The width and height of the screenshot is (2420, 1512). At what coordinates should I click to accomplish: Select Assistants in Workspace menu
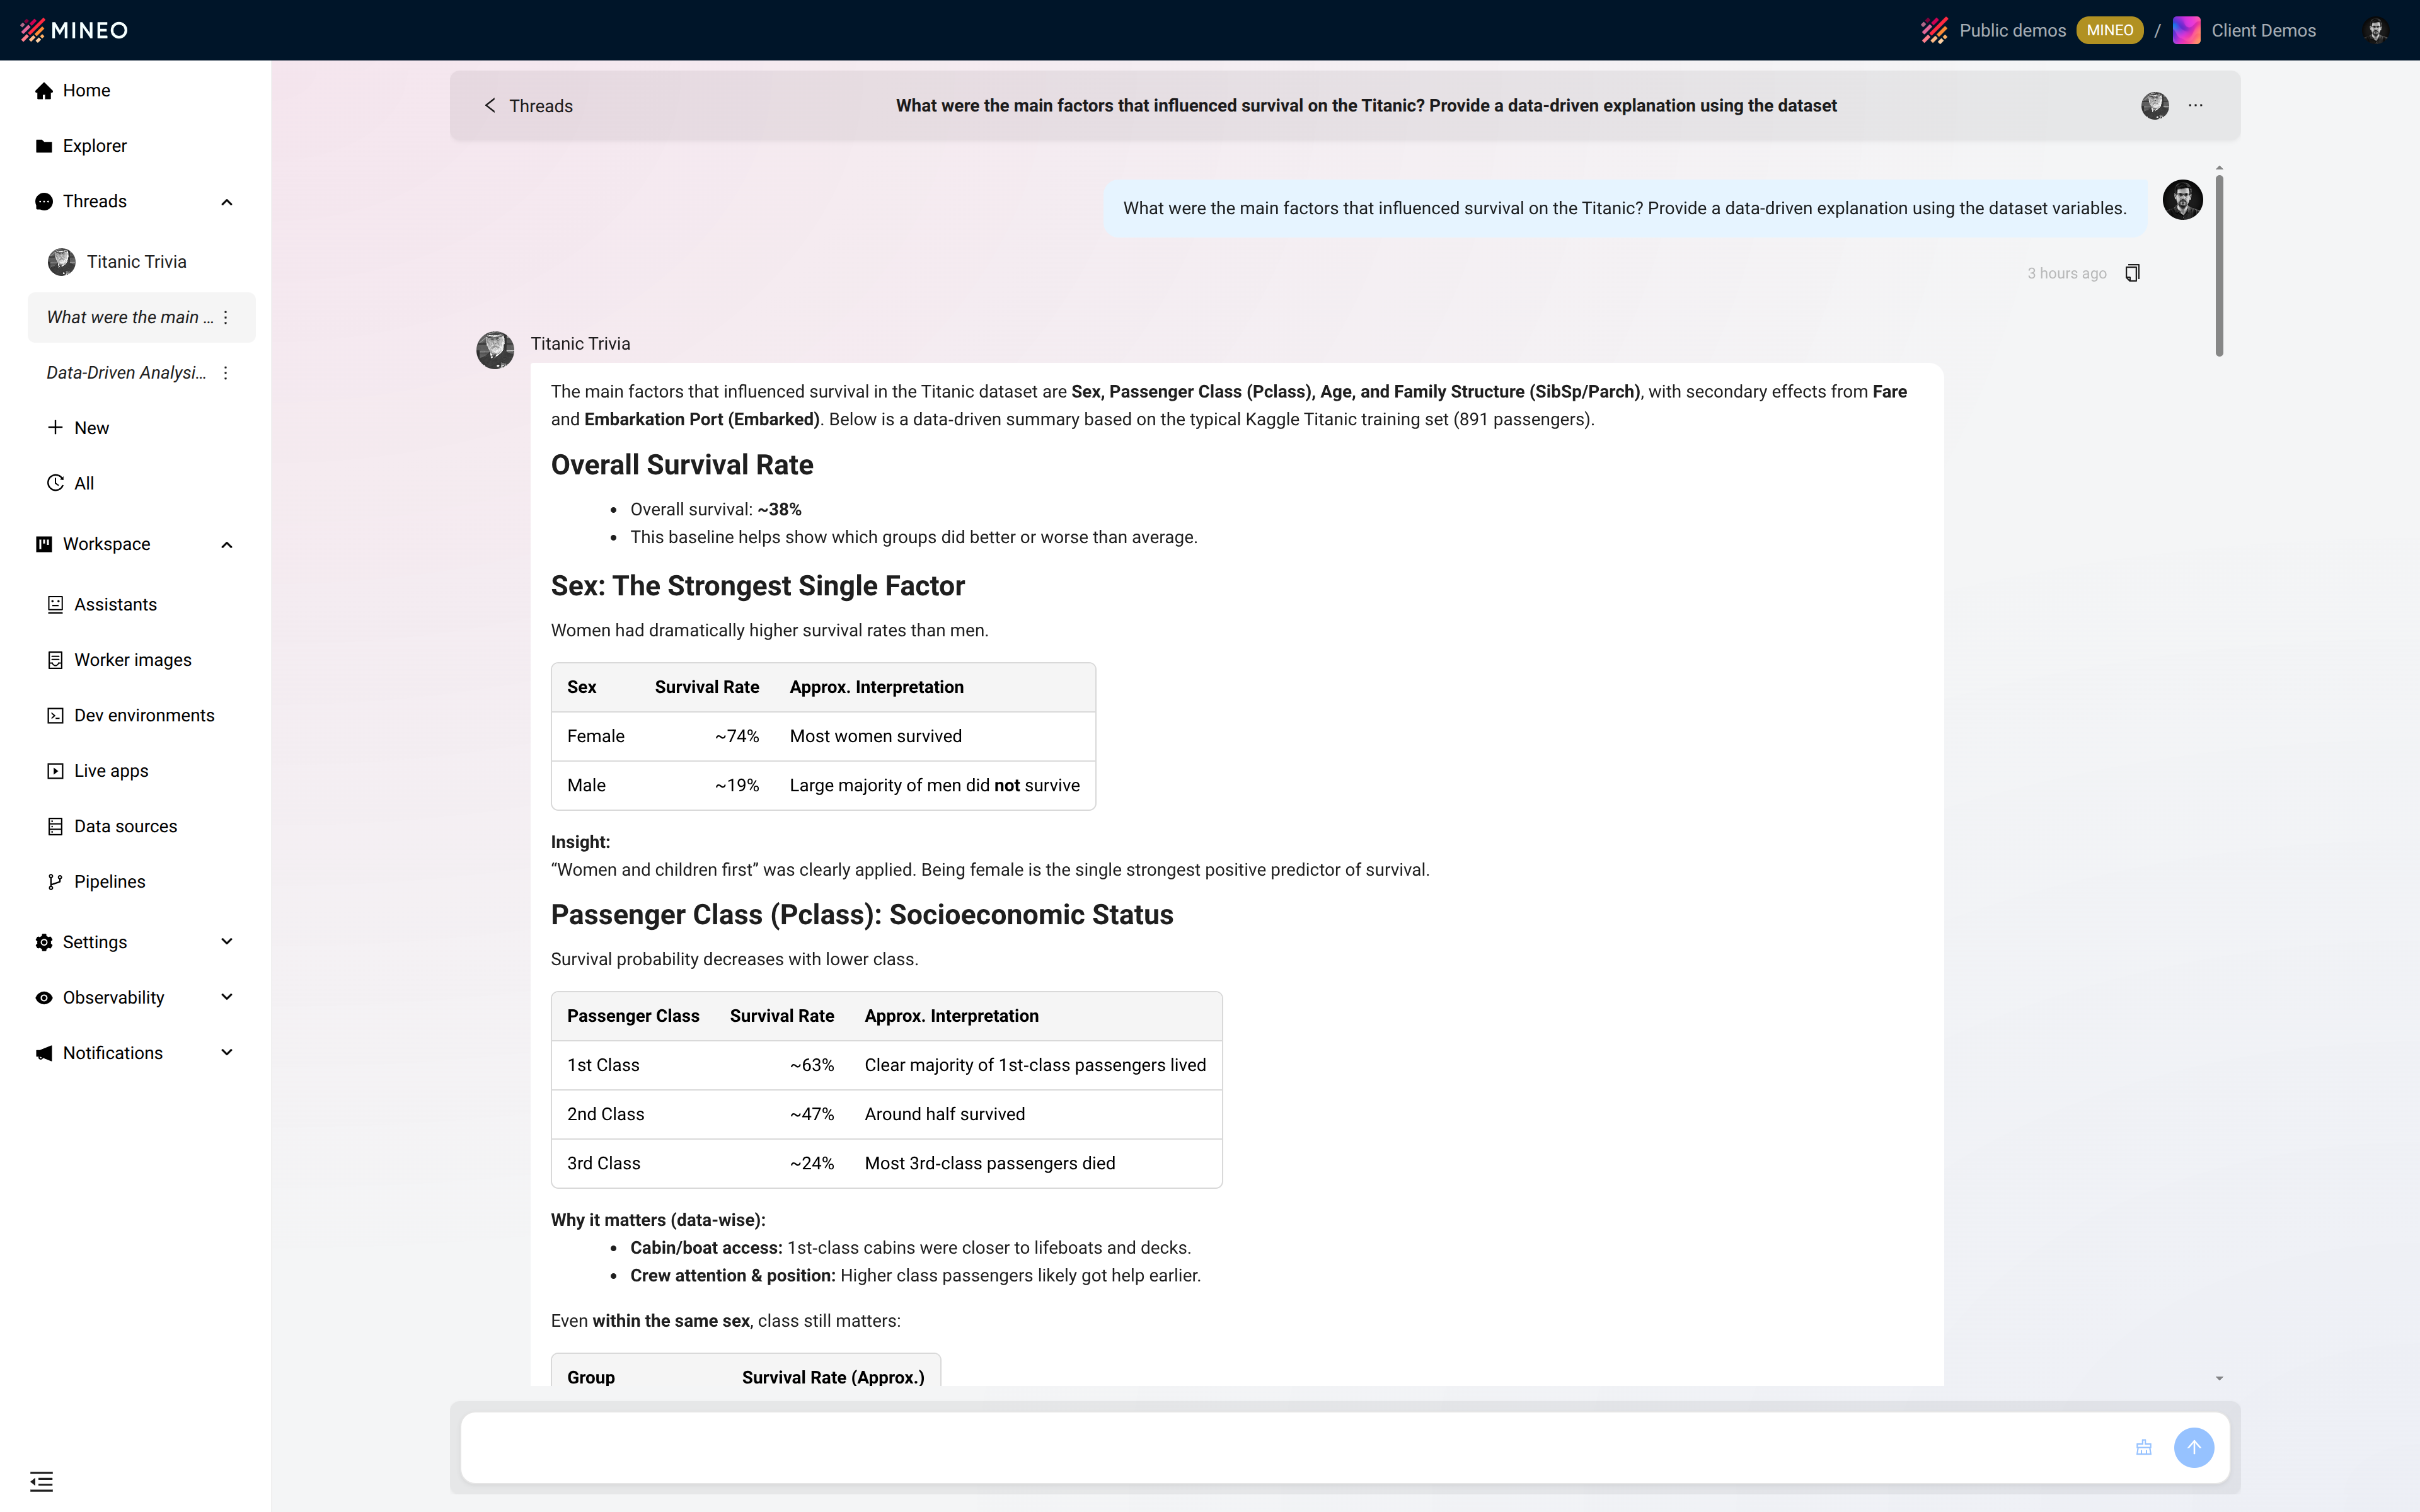point(115,605)
